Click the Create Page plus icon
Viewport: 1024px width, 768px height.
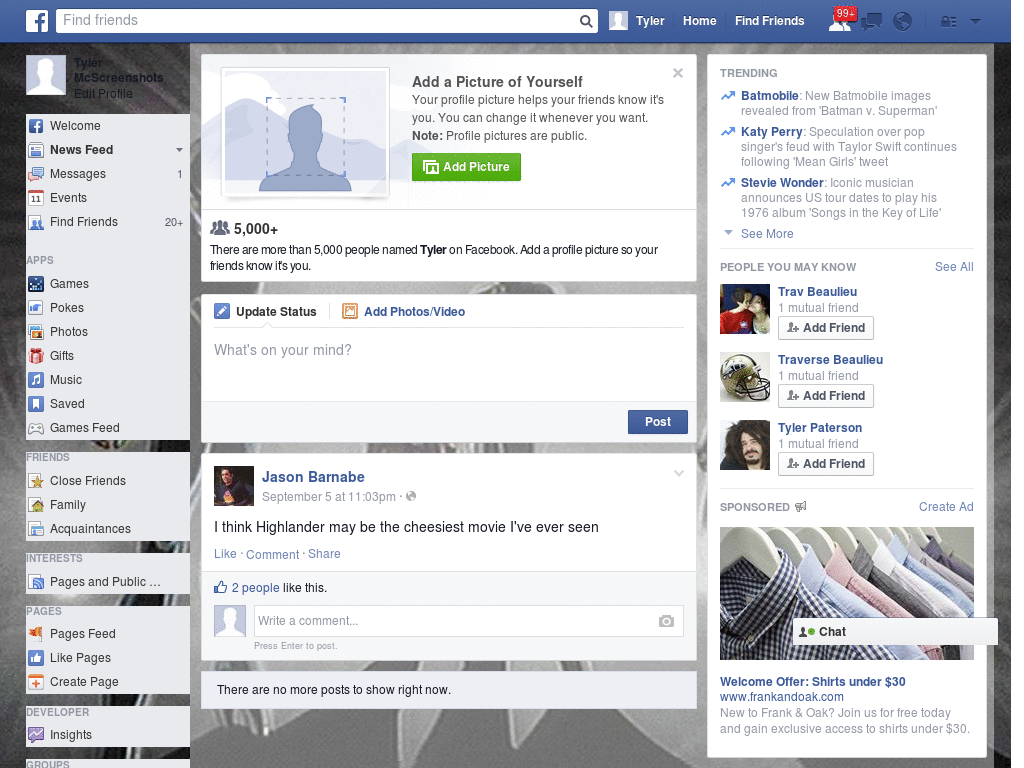coord(36,682)
